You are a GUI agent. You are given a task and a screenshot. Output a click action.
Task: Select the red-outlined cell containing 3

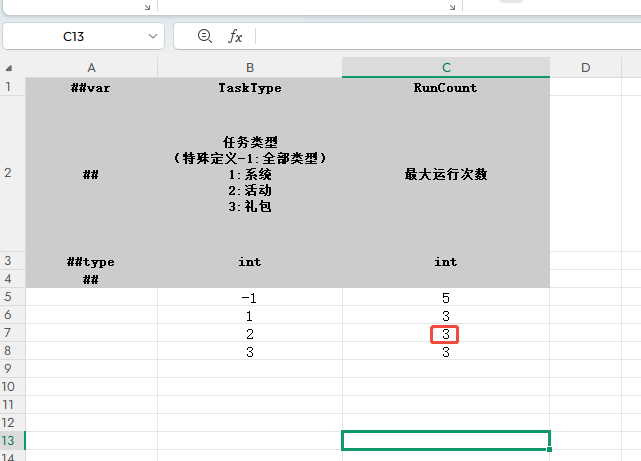point(446,334)
